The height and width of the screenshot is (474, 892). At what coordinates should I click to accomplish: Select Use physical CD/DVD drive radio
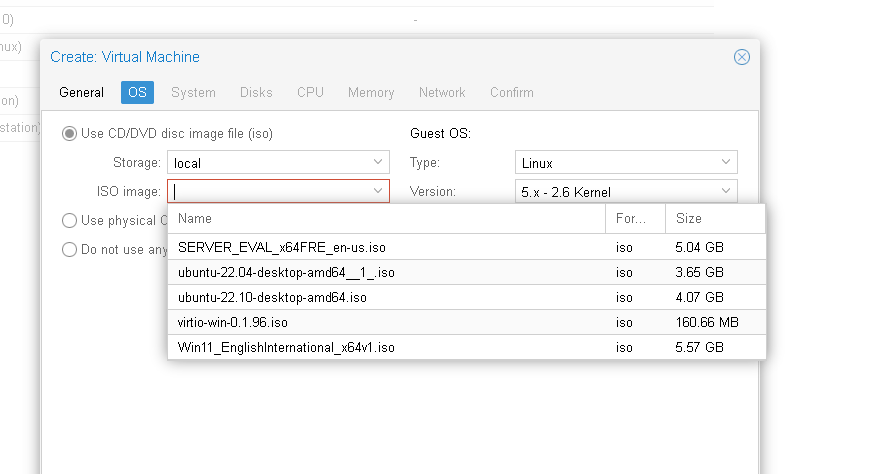point(69,220)
